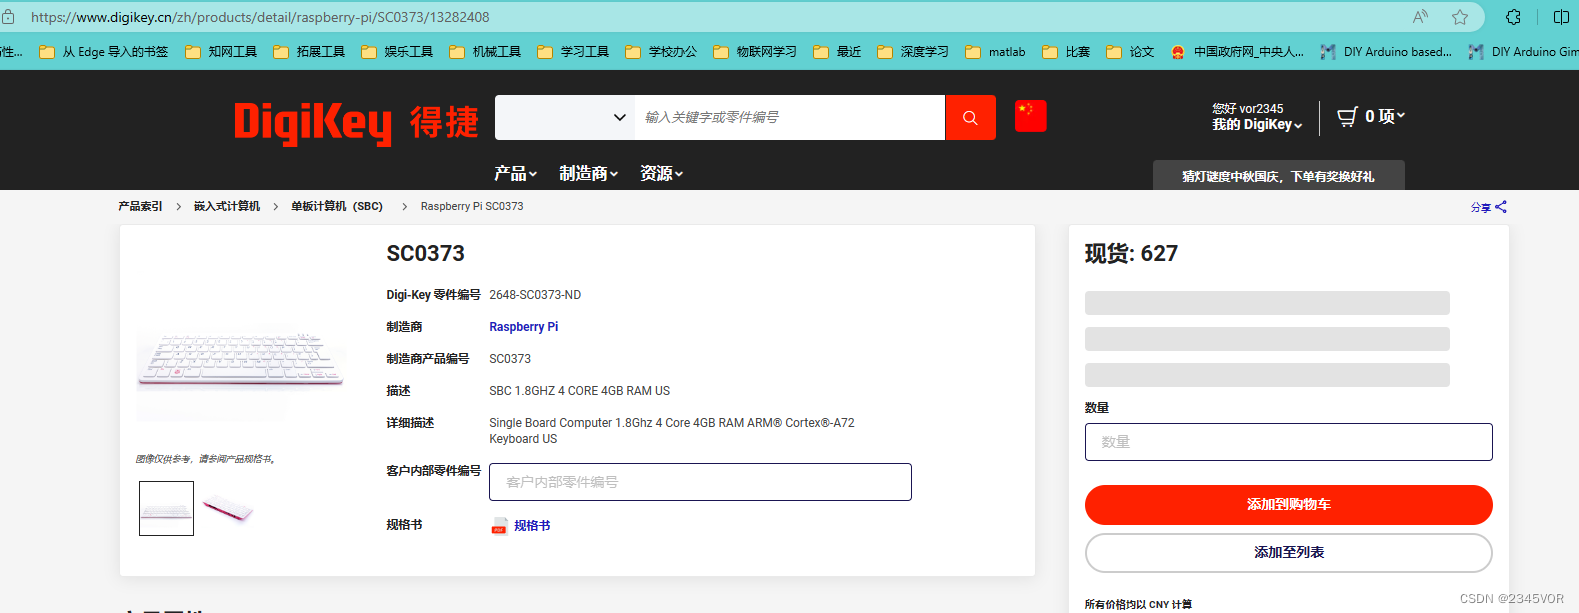Go to 产品索引 breadcrumb

pyautogui.click(x=140, y=206)
